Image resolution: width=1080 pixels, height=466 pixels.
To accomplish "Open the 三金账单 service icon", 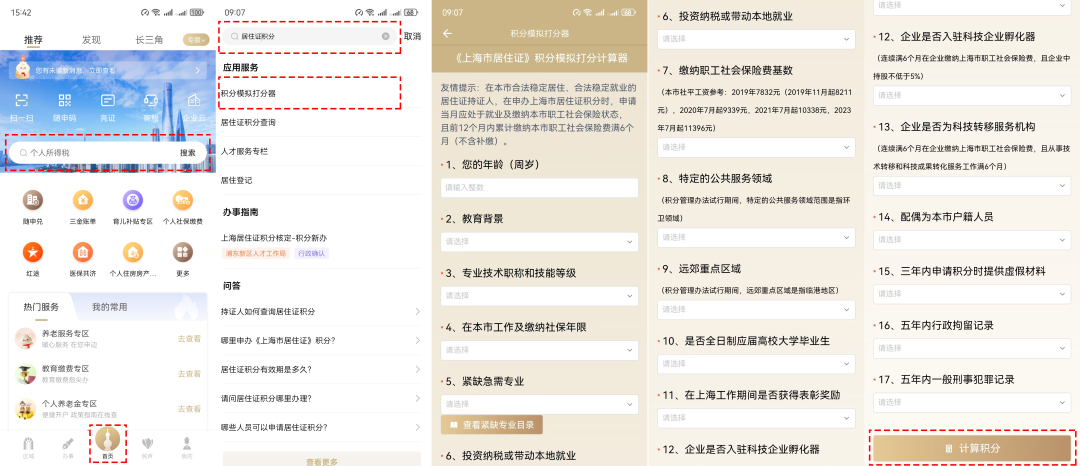I will tap(82, 203).
